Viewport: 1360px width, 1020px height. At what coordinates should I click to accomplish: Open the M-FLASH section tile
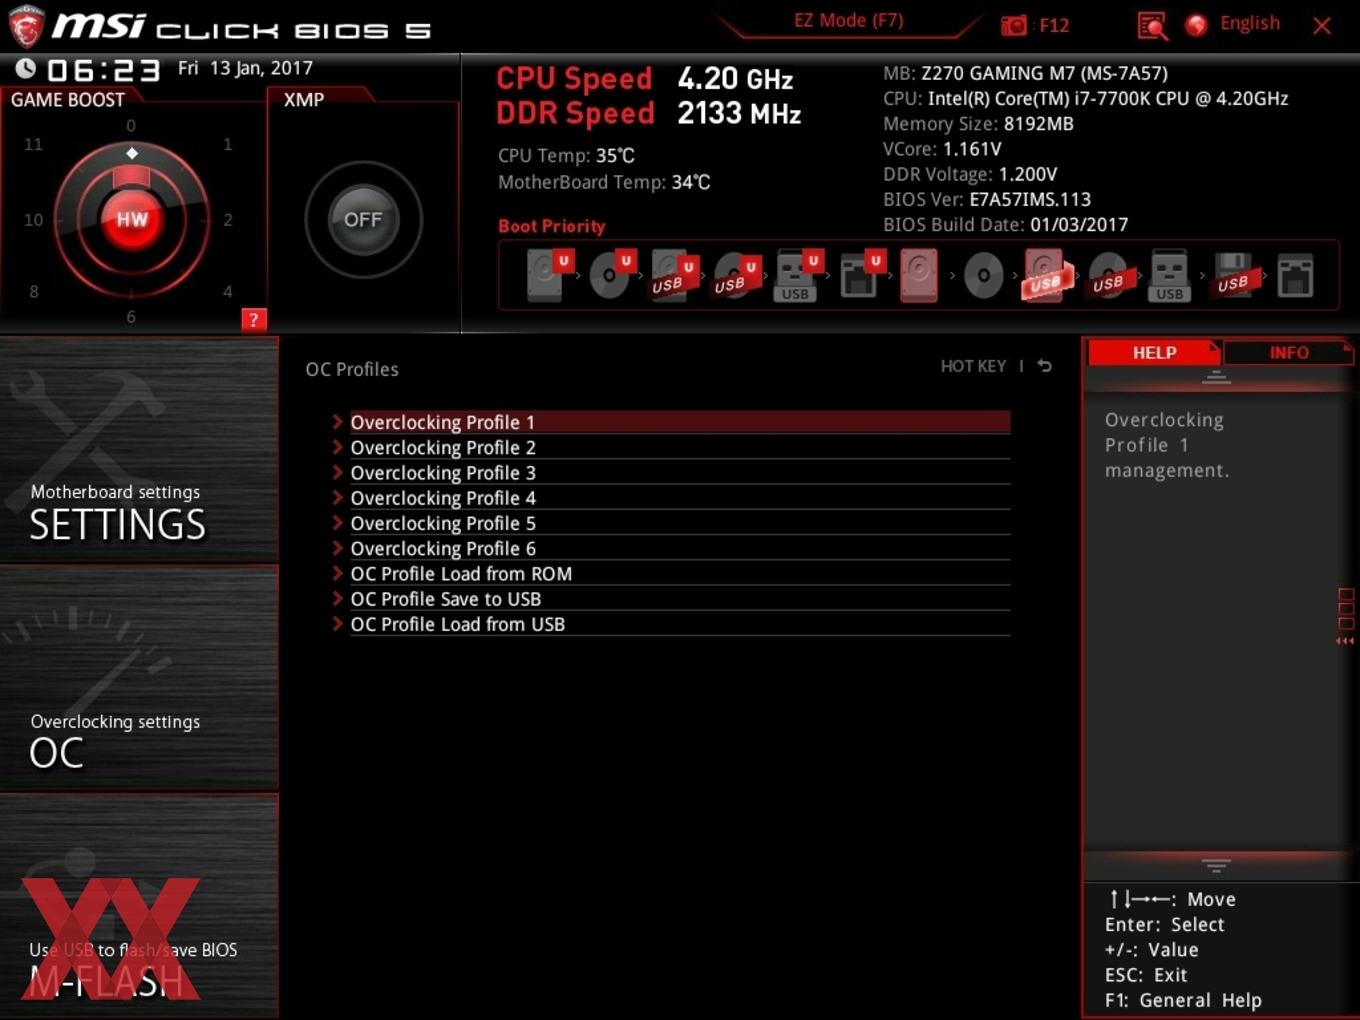click(x=139, y=907)
